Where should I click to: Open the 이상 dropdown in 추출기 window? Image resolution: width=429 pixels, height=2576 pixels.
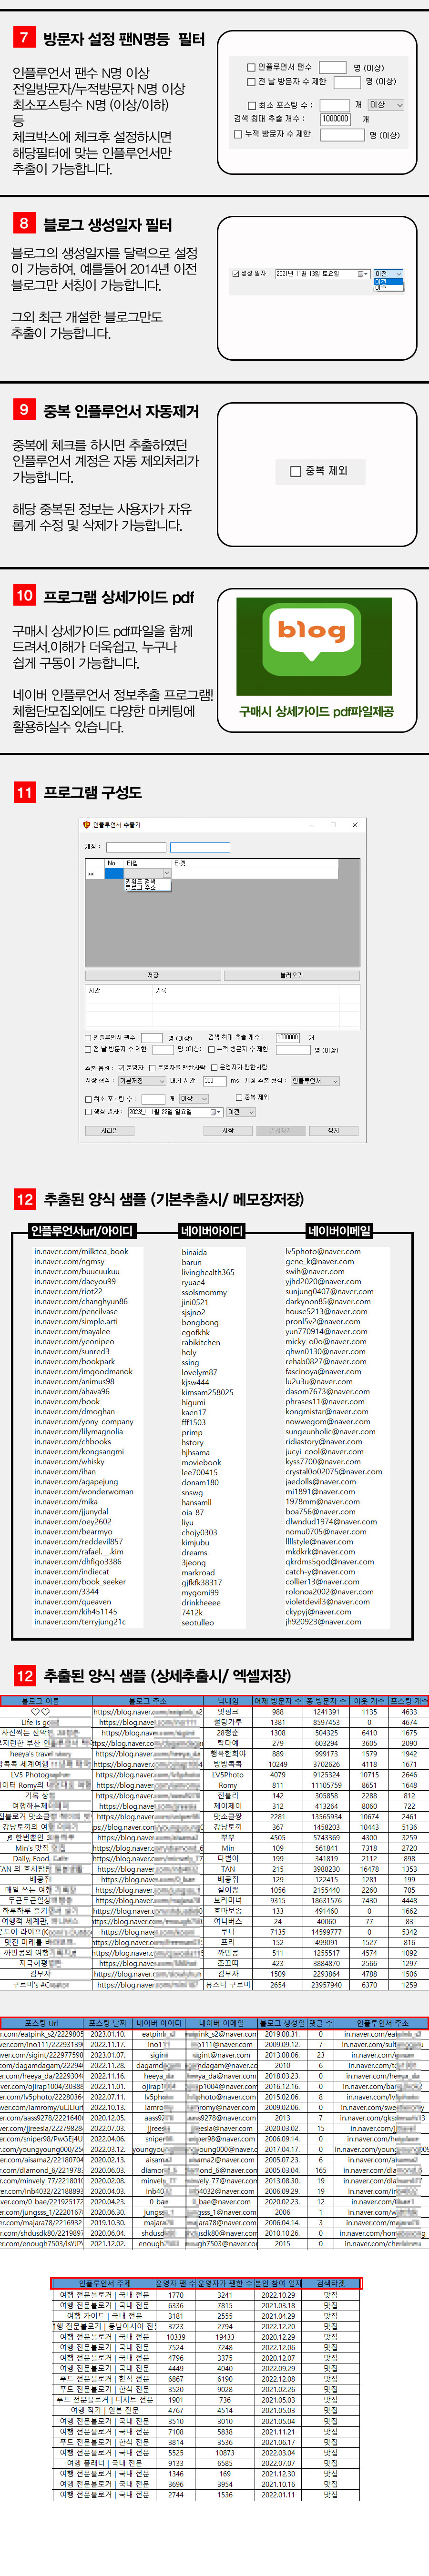pyautogui.click(x=194, y=1099)
